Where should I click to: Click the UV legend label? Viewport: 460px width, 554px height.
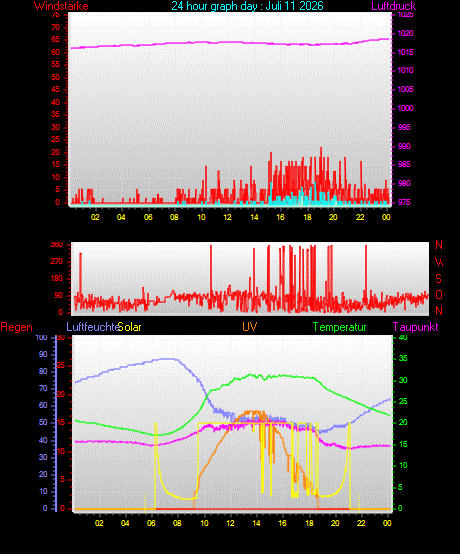tap(250, 326)
